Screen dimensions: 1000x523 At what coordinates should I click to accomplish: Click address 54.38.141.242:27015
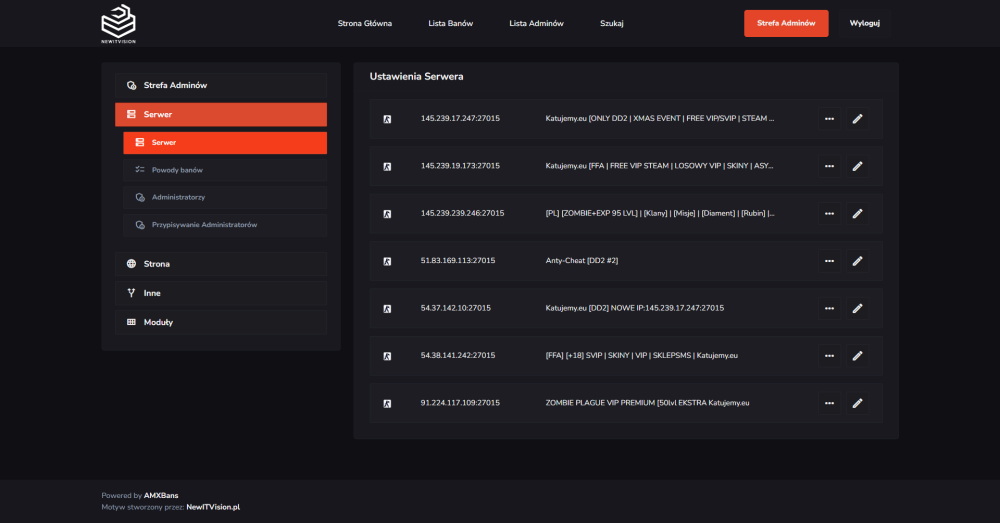point(458,356)
